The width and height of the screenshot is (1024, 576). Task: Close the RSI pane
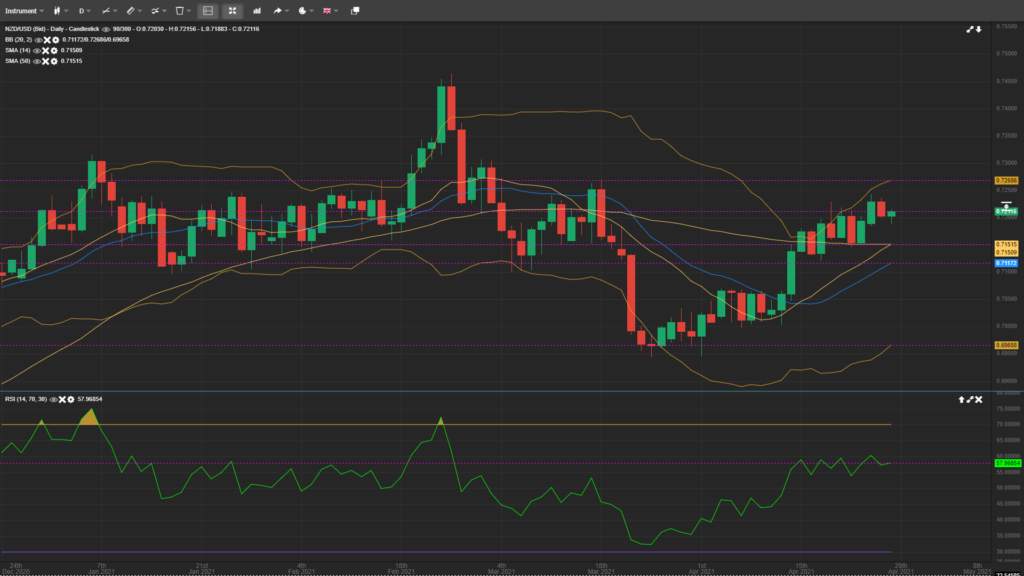(x=978, y=399)
